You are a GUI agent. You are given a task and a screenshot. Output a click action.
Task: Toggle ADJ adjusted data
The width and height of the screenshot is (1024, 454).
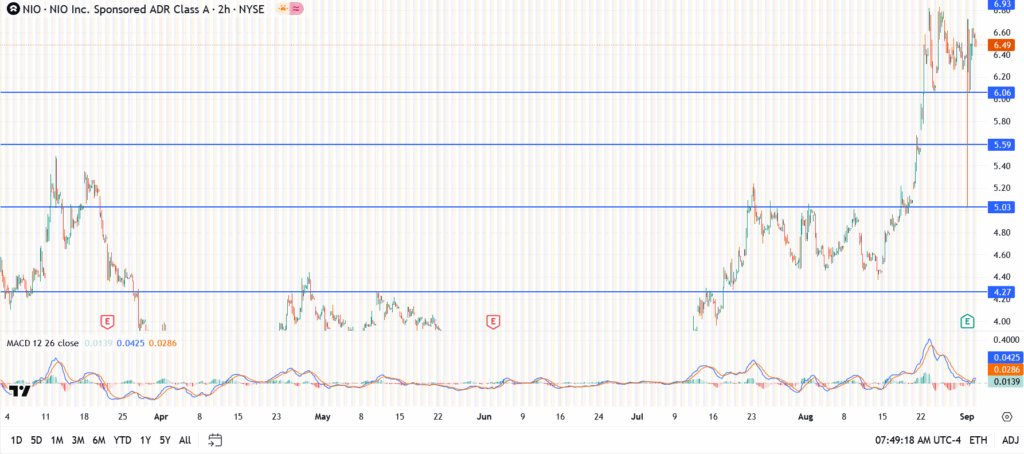pyautogui.click(x=1010, y=440)
